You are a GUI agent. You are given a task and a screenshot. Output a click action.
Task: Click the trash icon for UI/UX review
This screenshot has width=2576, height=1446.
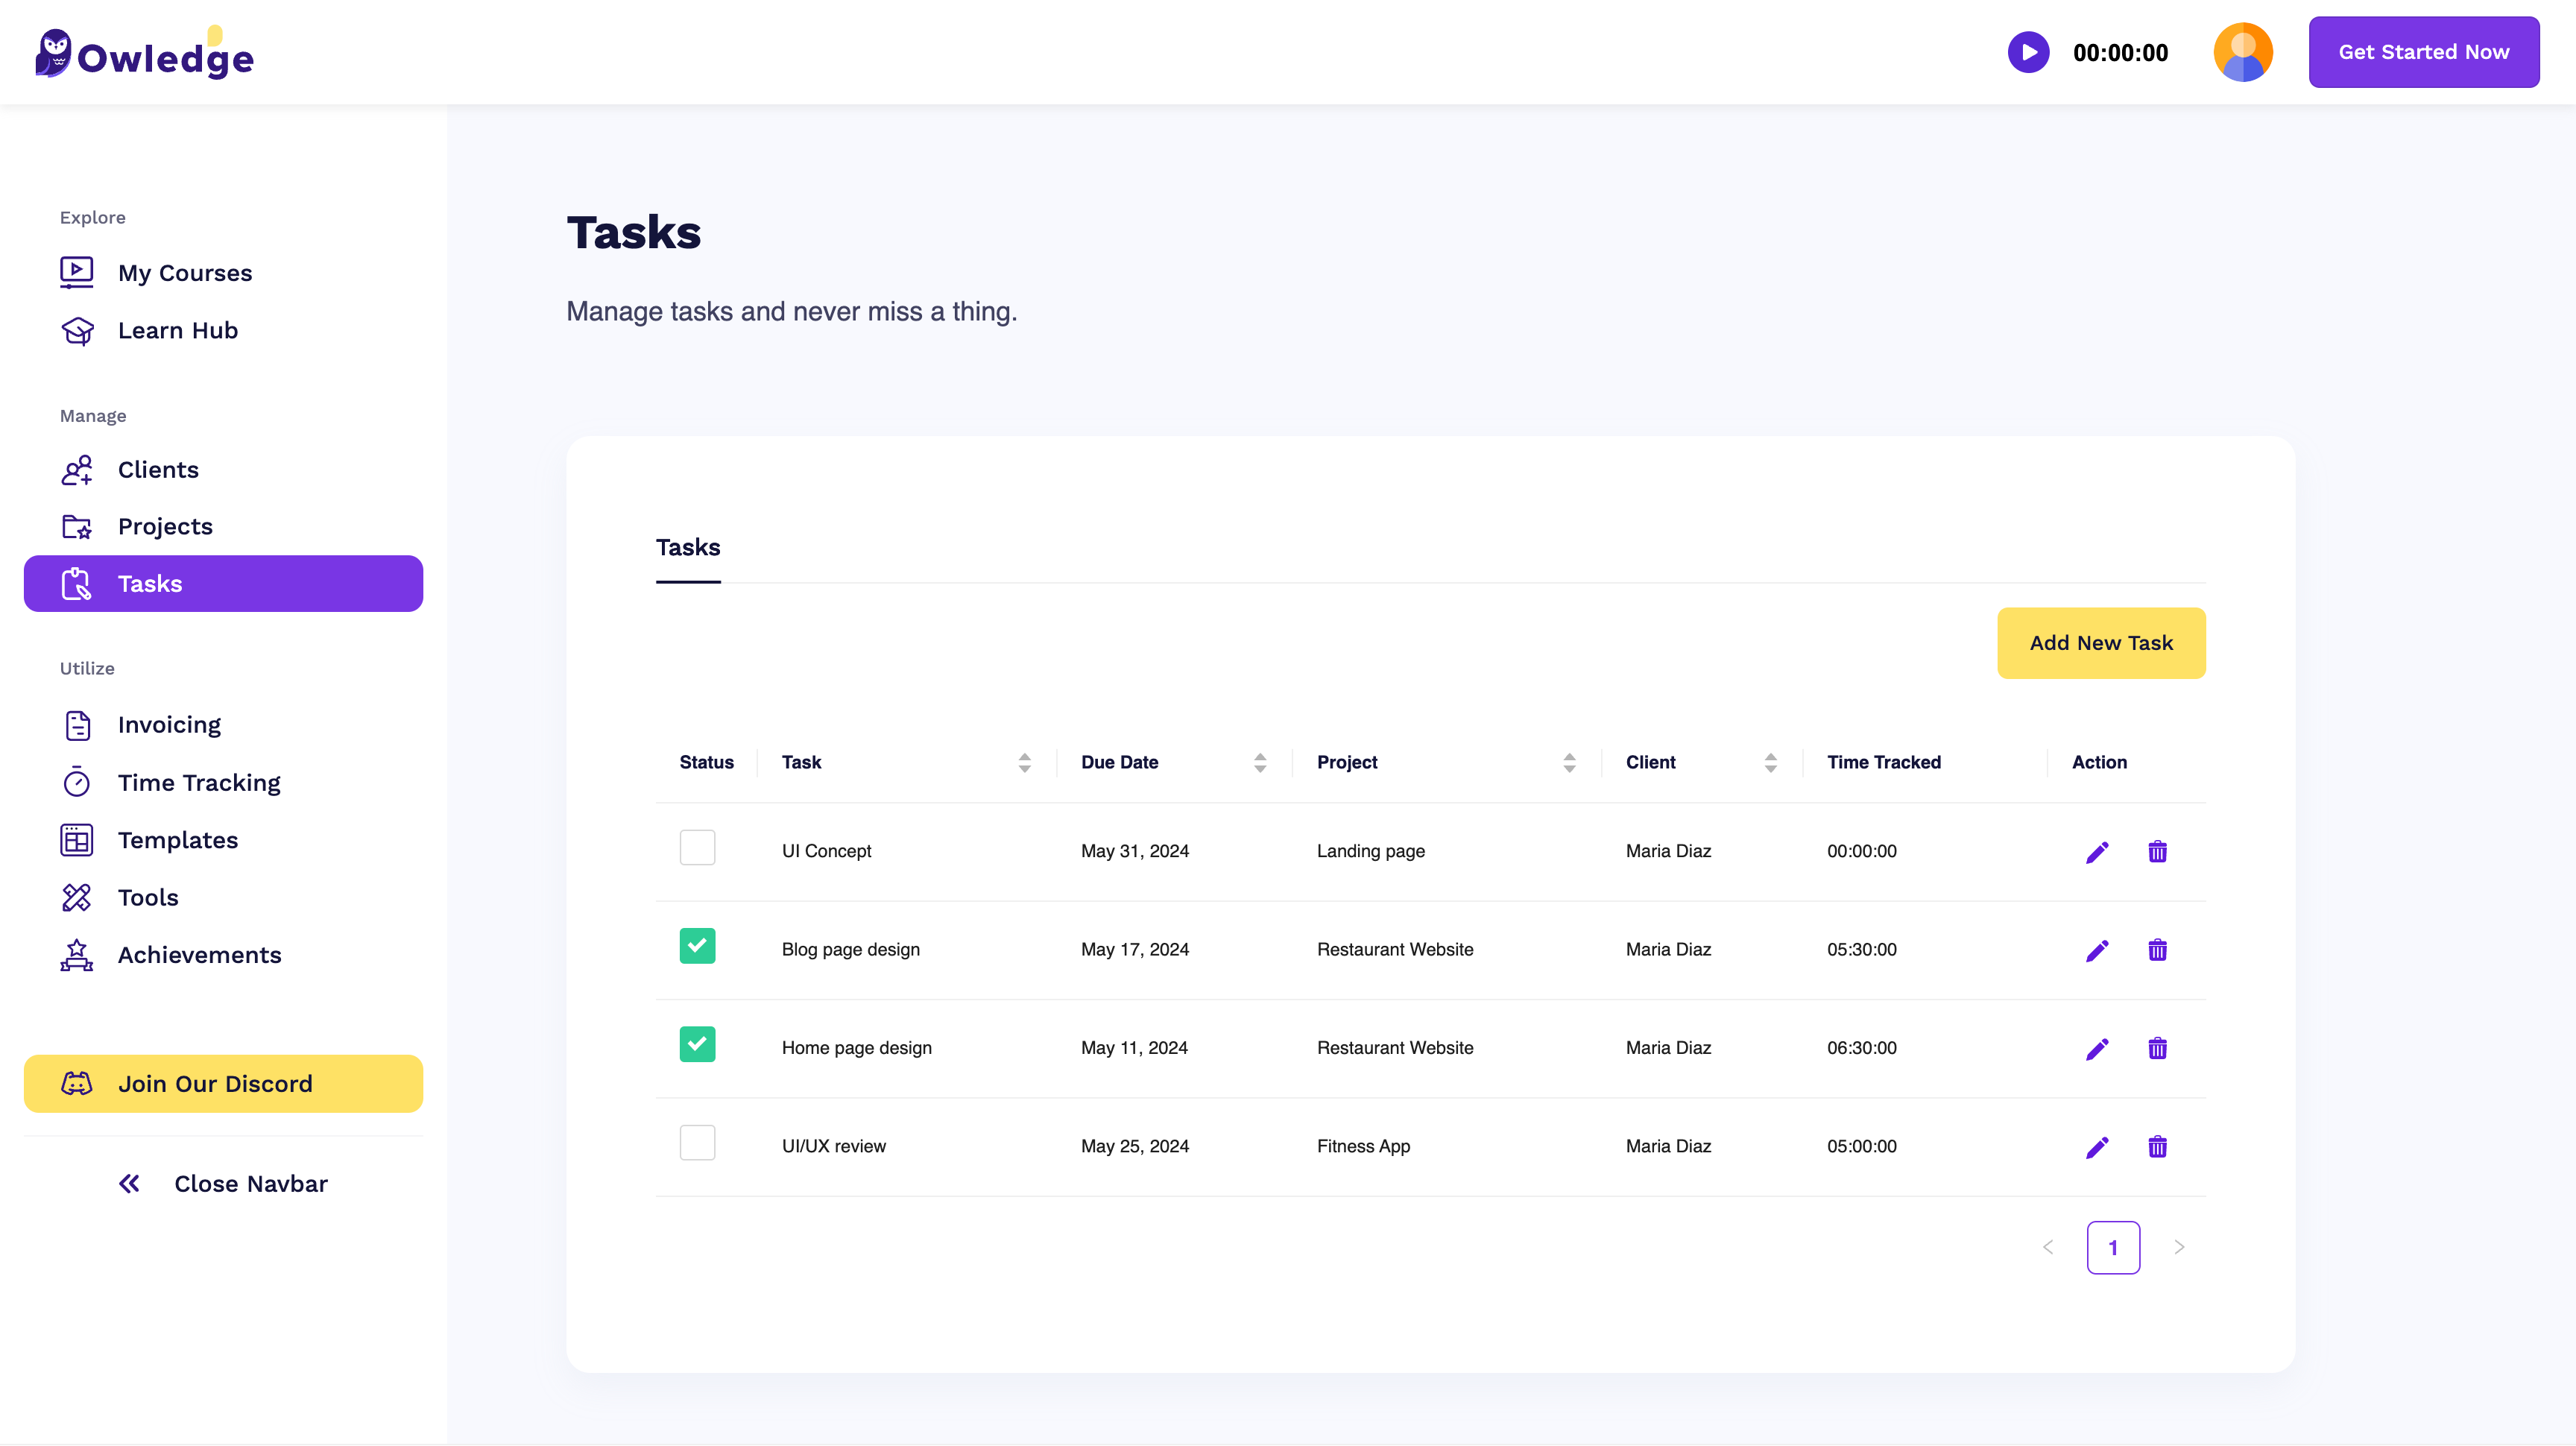pos(2157,1147)
